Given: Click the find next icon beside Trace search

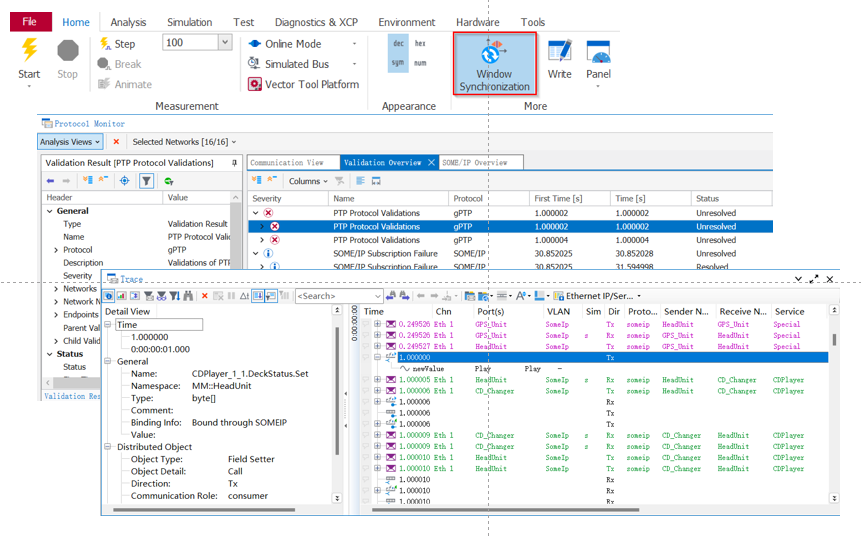Looking at the screenshot, I should coord(405,296).
